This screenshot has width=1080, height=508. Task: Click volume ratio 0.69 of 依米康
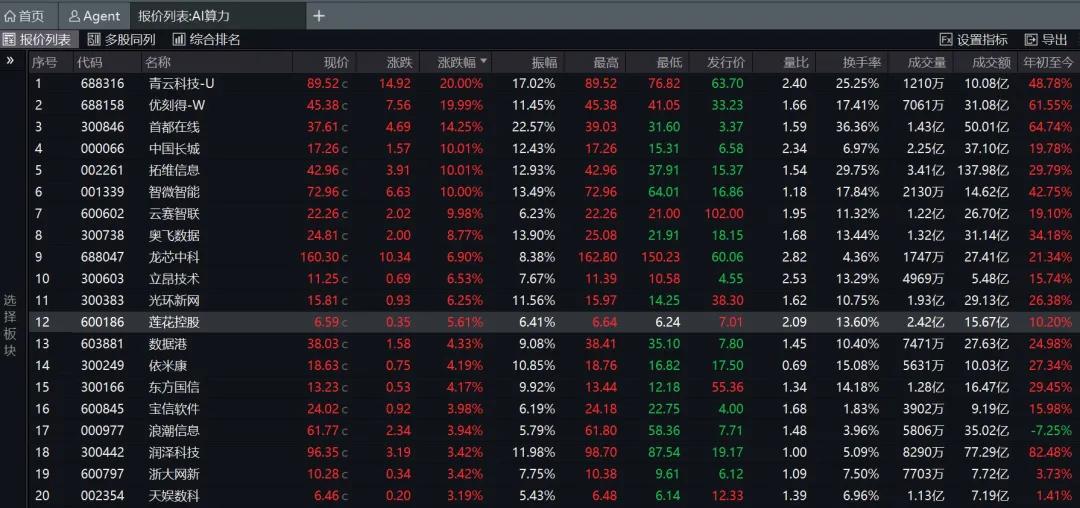pos(794,366)
